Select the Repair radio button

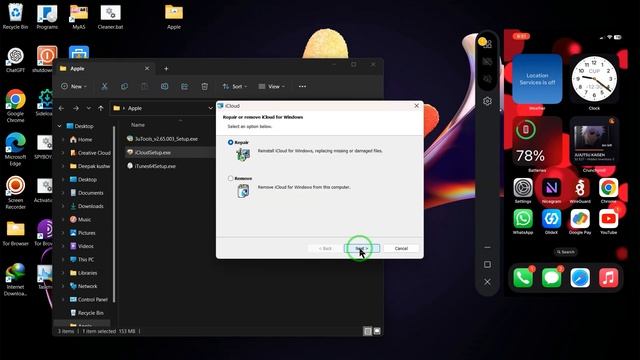click(231, 142)
